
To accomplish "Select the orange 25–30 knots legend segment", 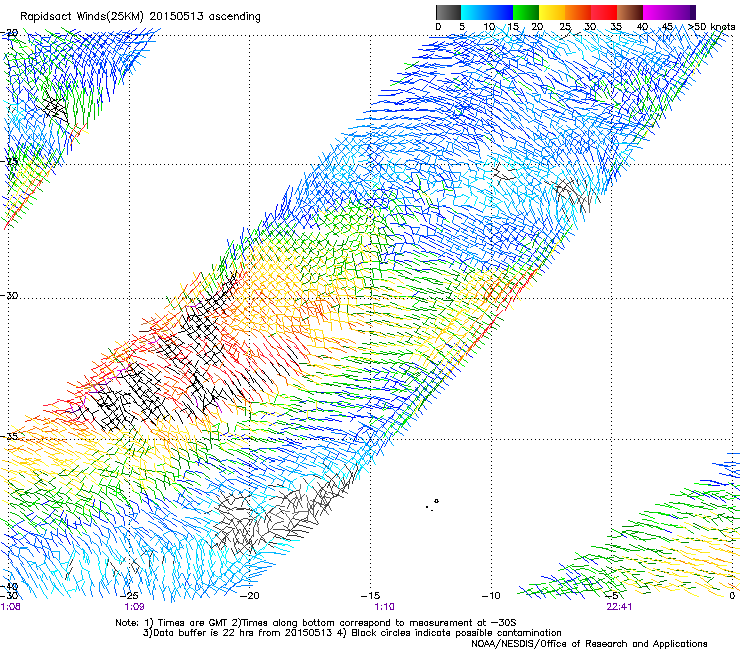I will pyautogui.click(x=578, y=12).
